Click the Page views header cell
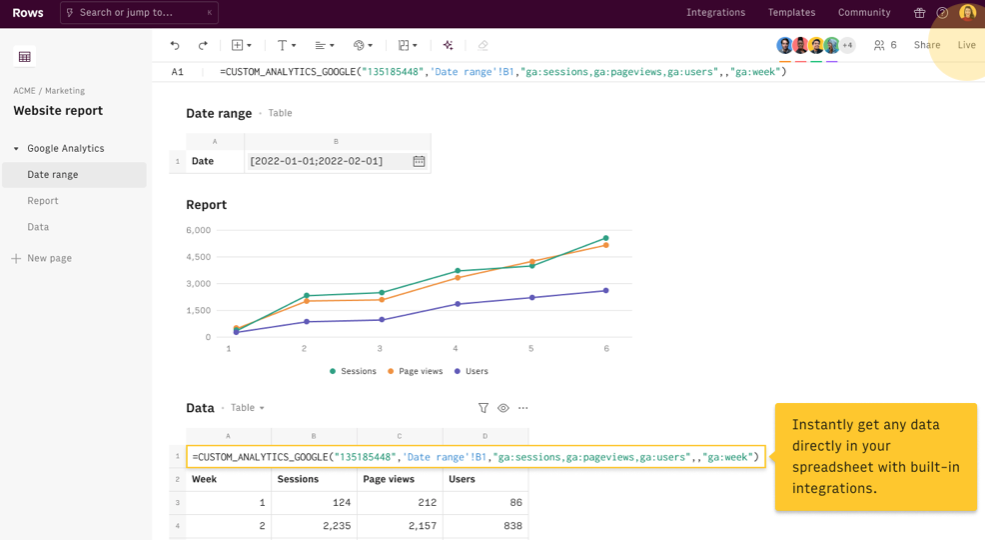The image size is (985, 540). [400, 479]
